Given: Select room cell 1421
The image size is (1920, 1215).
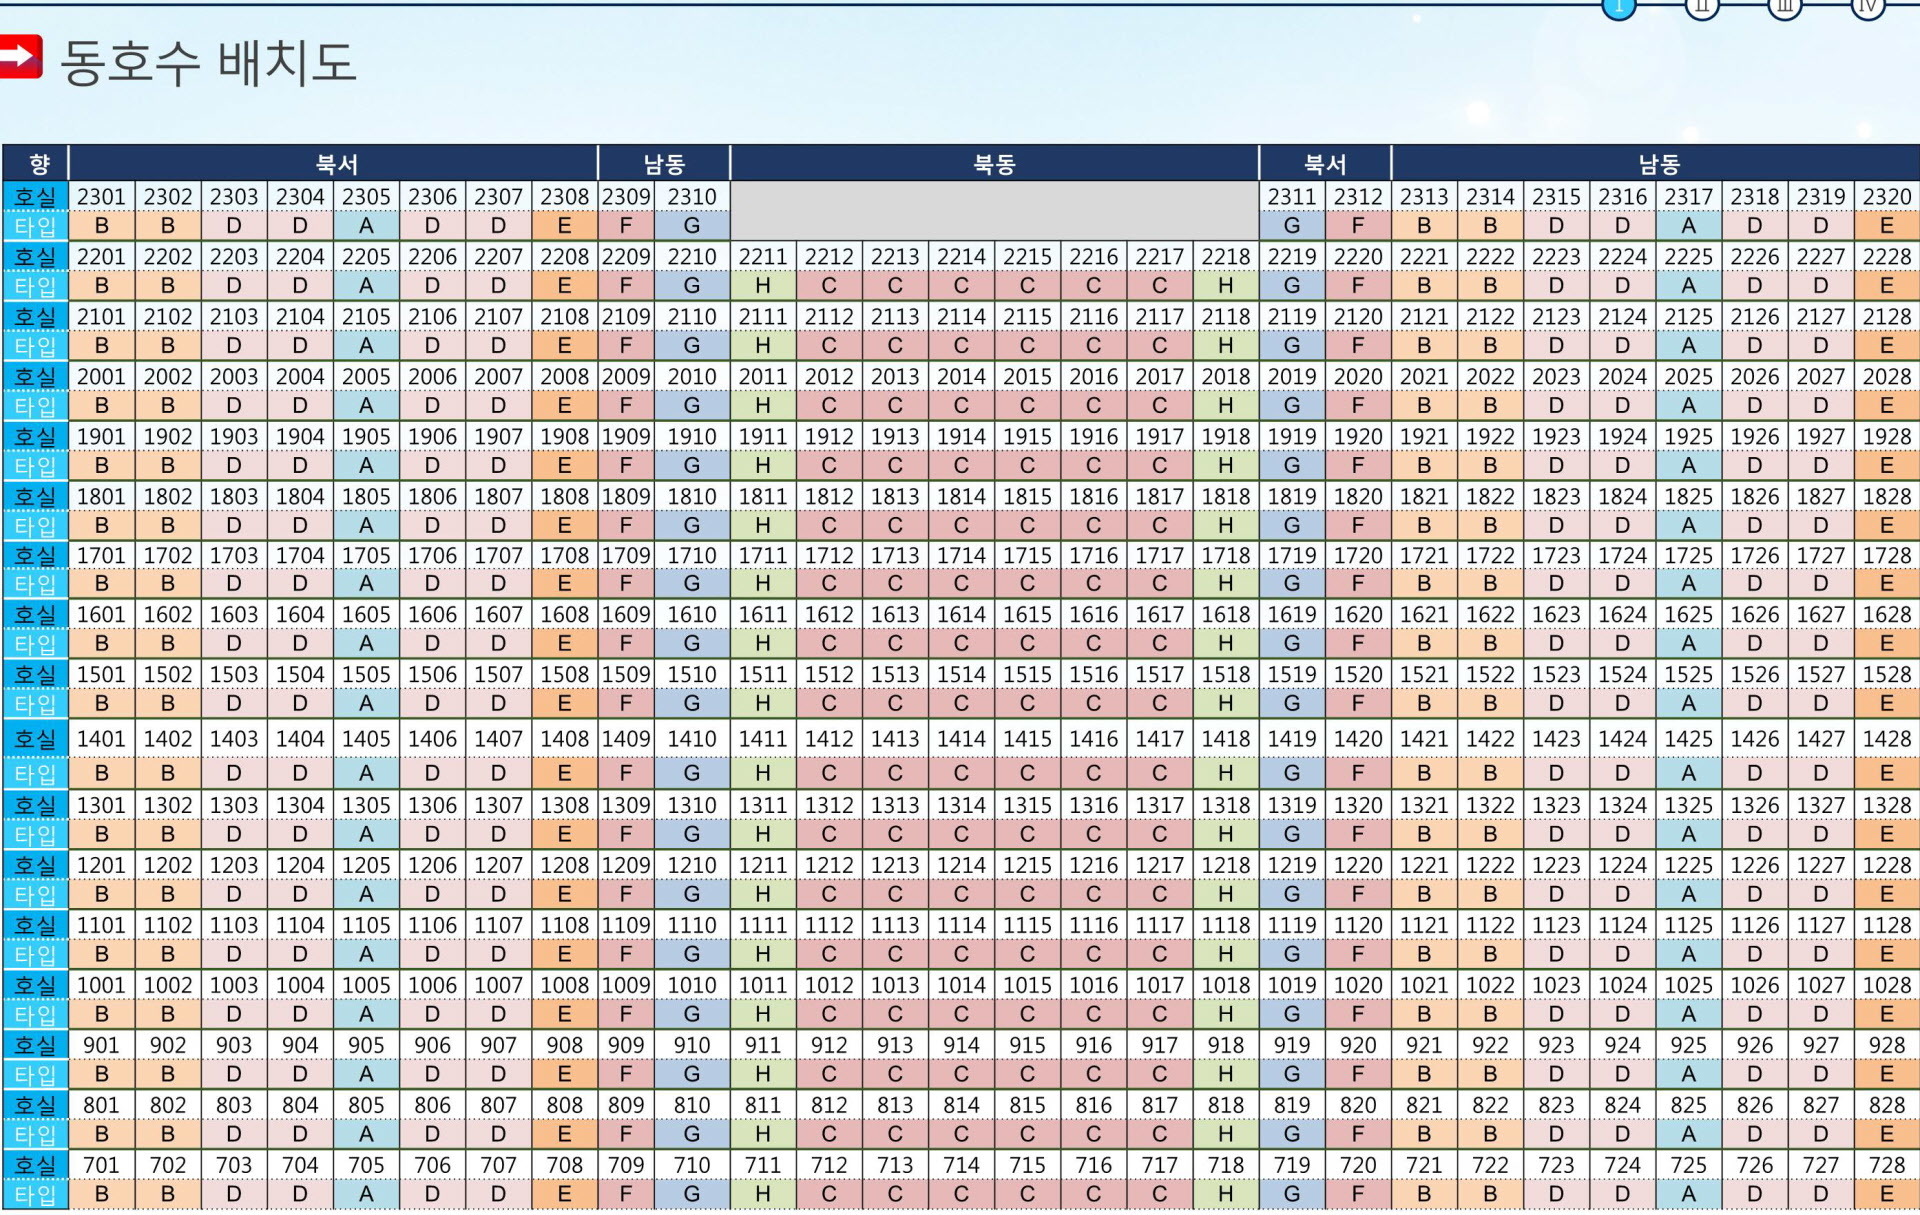Looking at the screenshot, I should pyautogui.click(x=1424, y=739).
